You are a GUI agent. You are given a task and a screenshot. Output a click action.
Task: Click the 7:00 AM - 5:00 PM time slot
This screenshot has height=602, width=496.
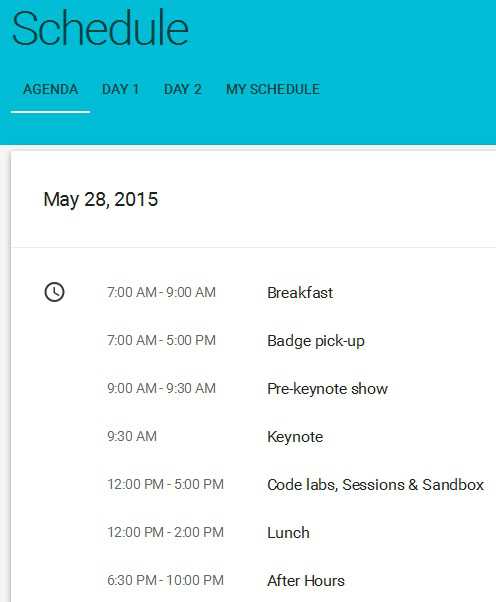[x=162, y=341]
